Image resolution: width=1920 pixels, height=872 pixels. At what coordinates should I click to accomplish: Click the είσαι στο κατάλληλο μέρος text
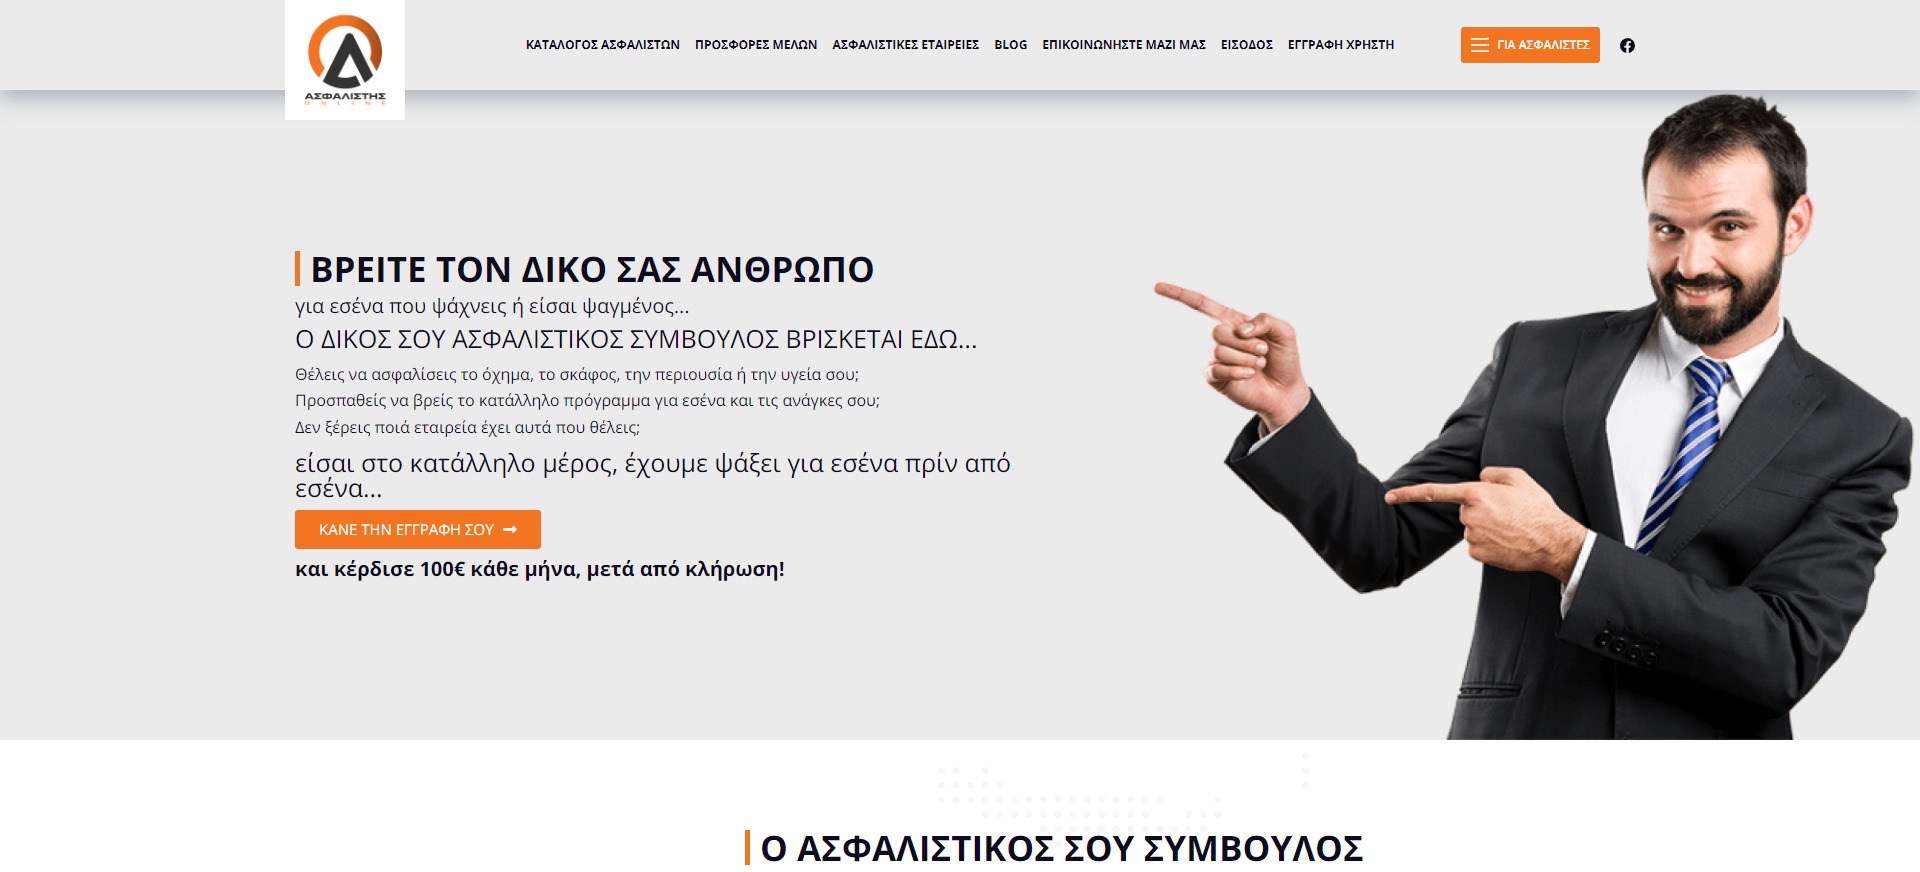pos(653,476)
